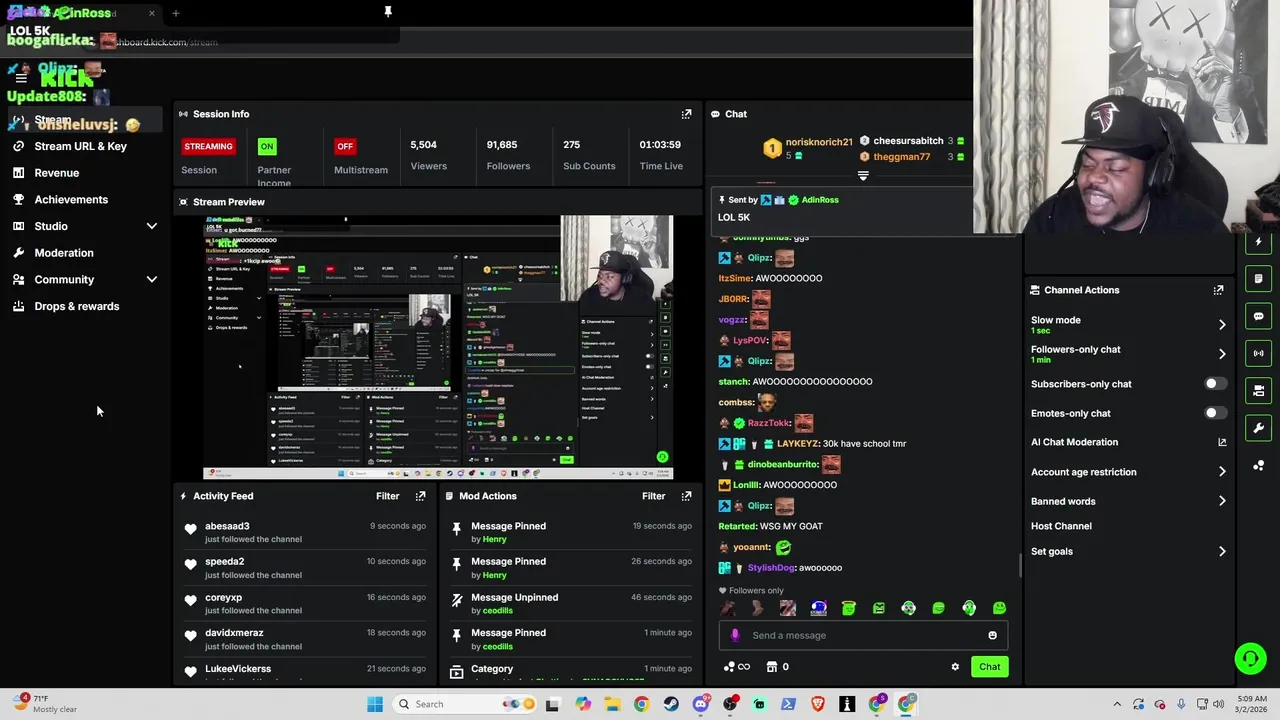Image resolution: width=1280 pixels, height=720 pixels.
Task: Open the notes document side icon
Action: [x=1258, y=279]
